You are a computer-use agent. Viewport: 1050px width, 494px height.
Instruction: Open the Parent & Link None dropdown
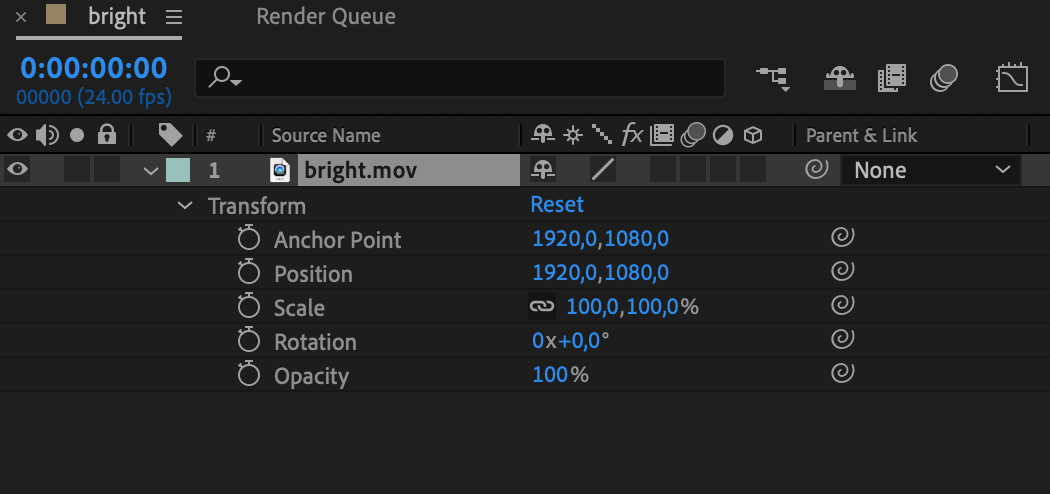tap(932, 170)
